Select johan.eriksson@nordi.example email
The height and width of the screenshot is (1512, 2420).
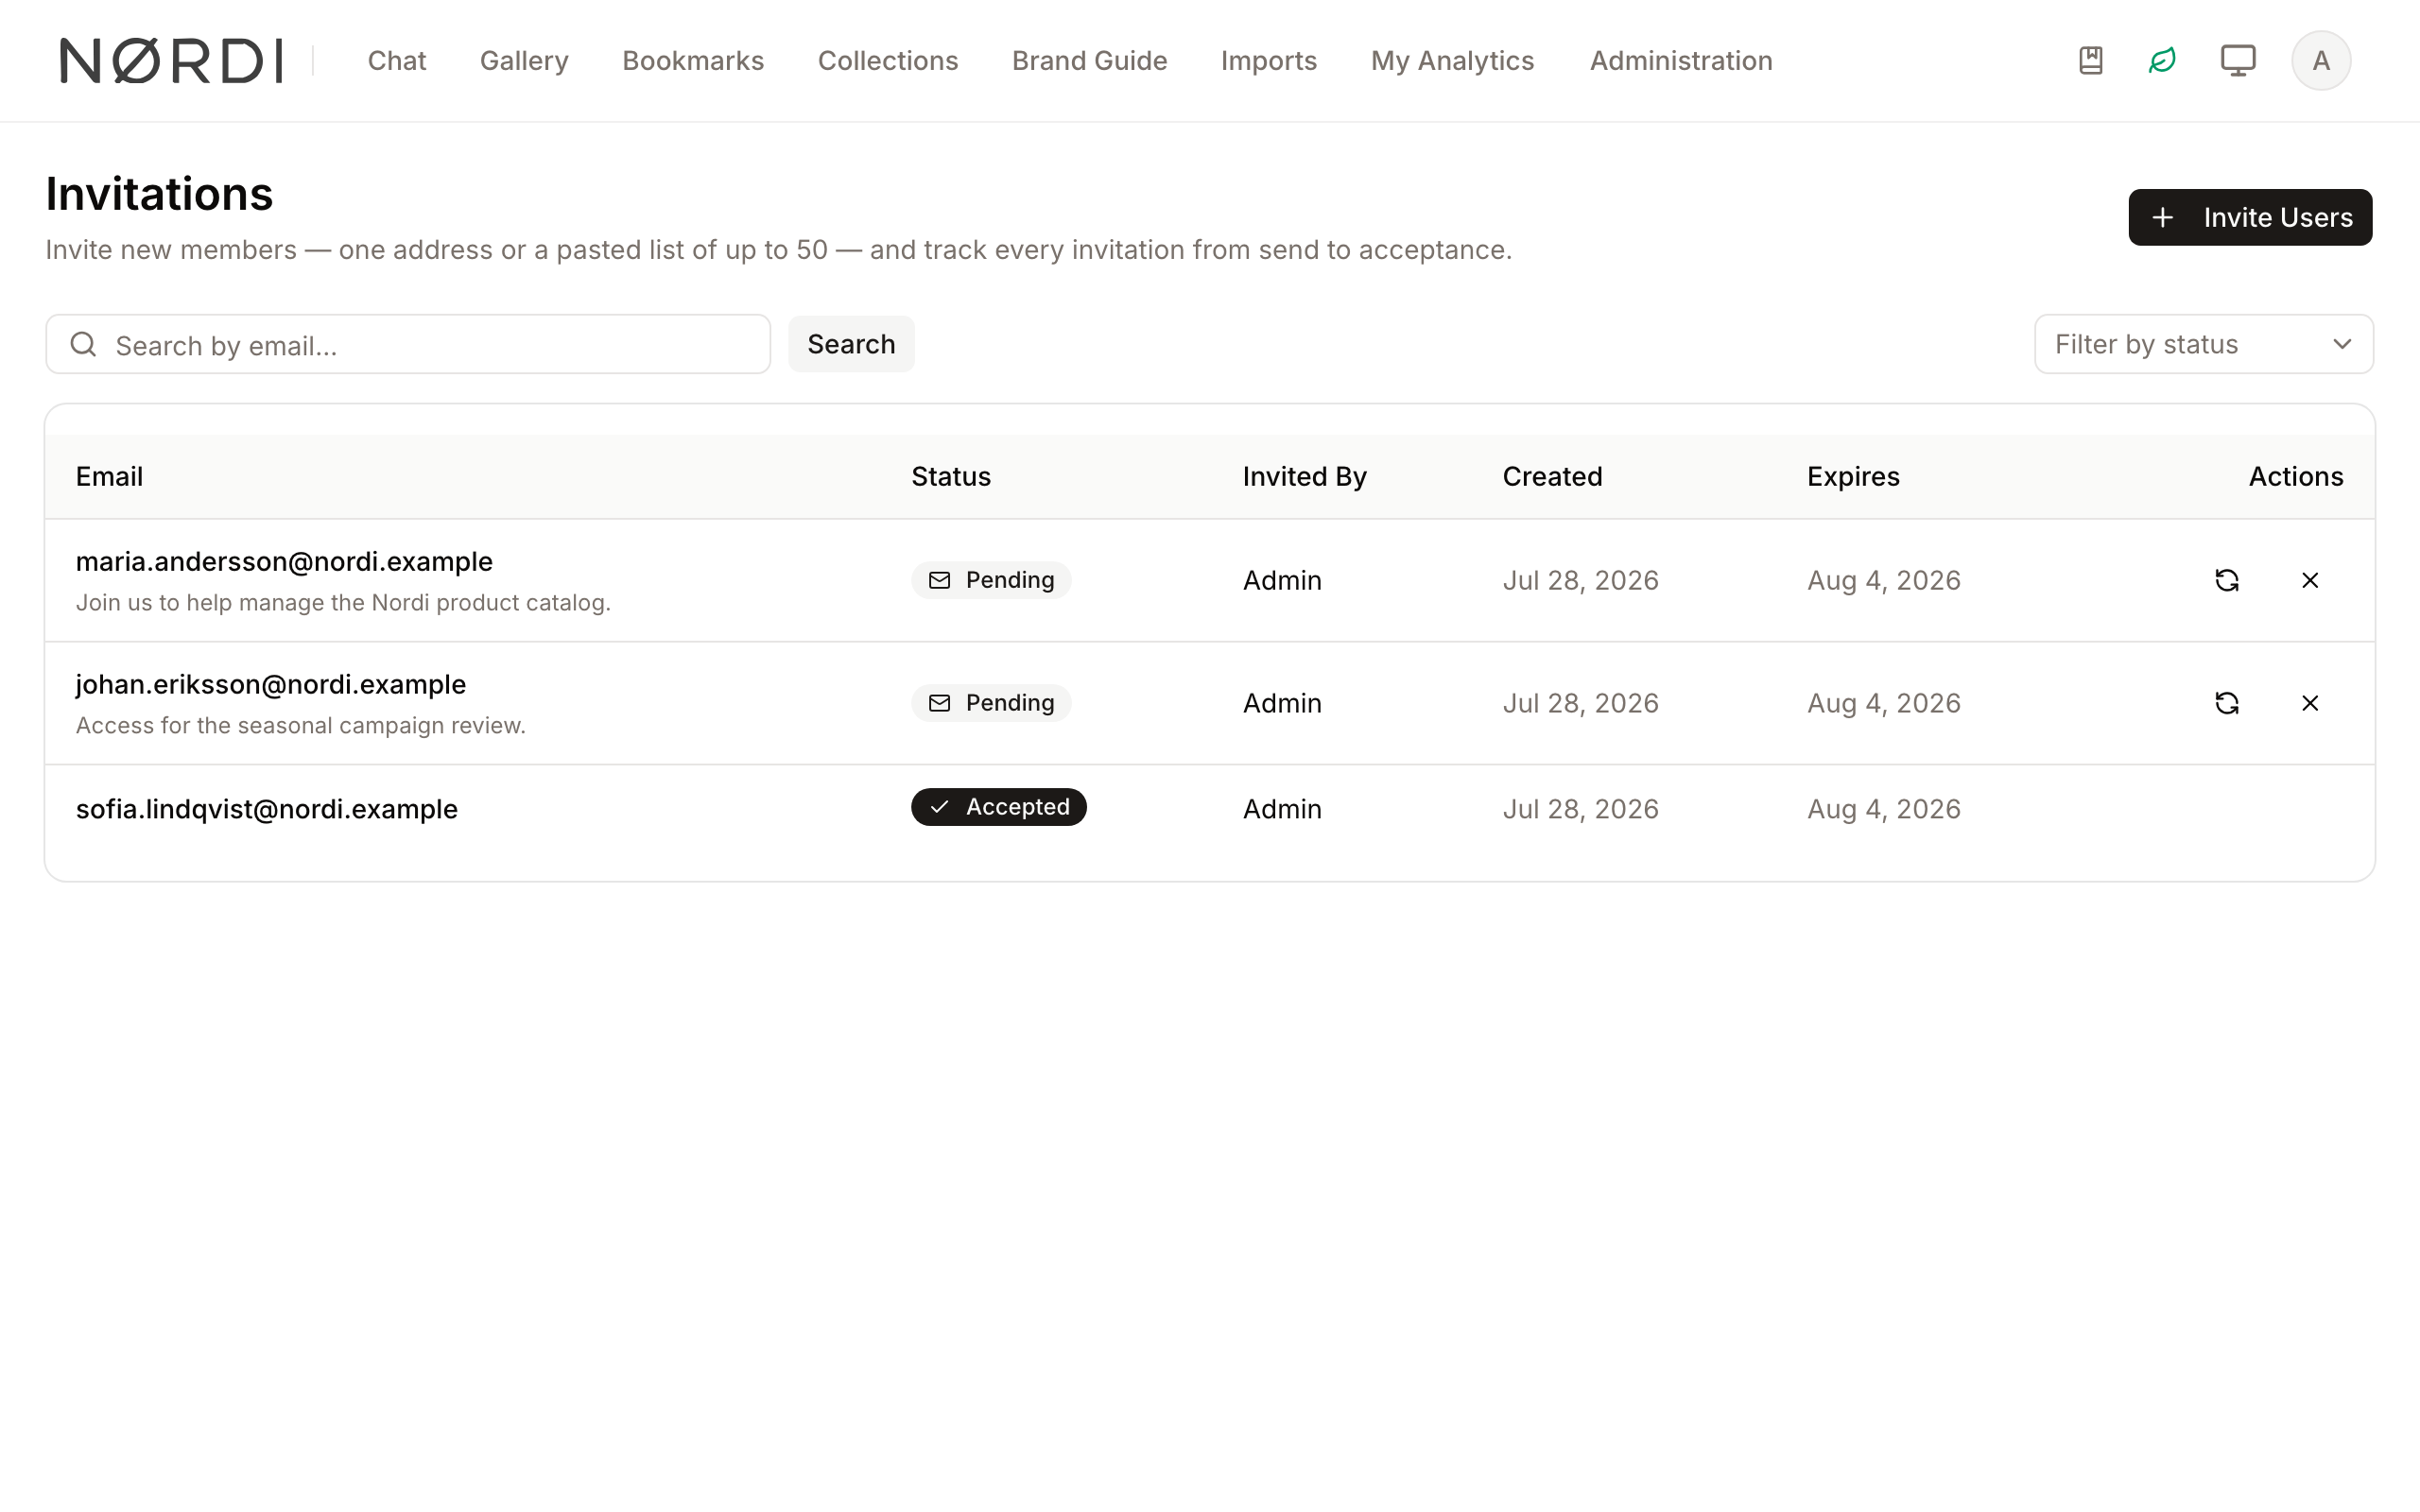[271, 684]
